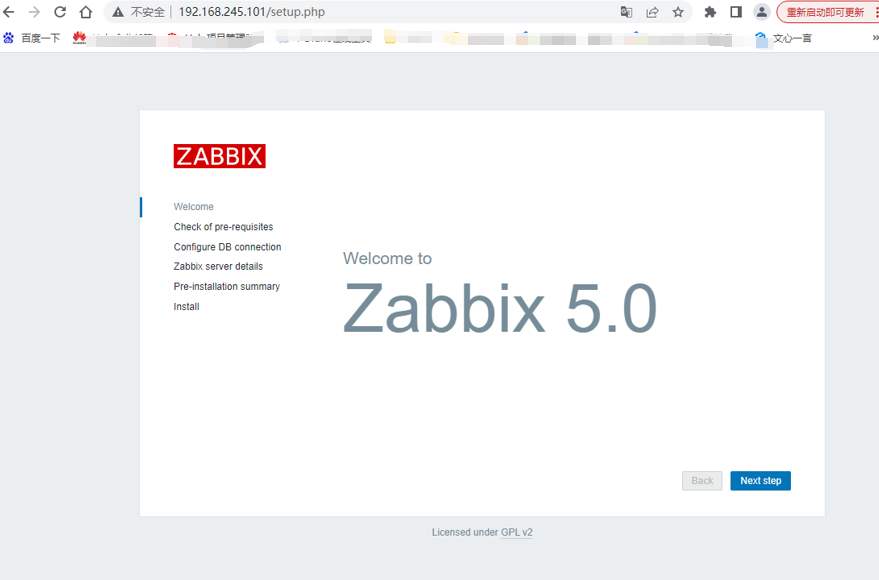The height and width of the screenshot is (580, 879).
Task: Select the Welcome setup step
Action: (193, 207)
